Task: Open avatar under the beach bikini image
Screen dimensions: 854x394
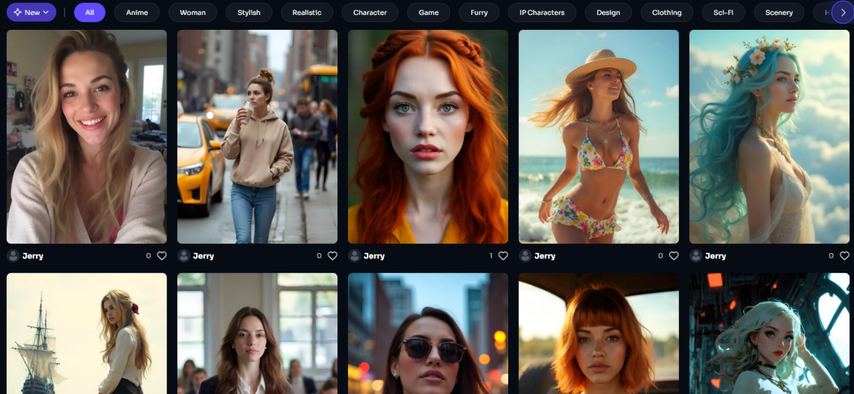Action: click(525, 256)
